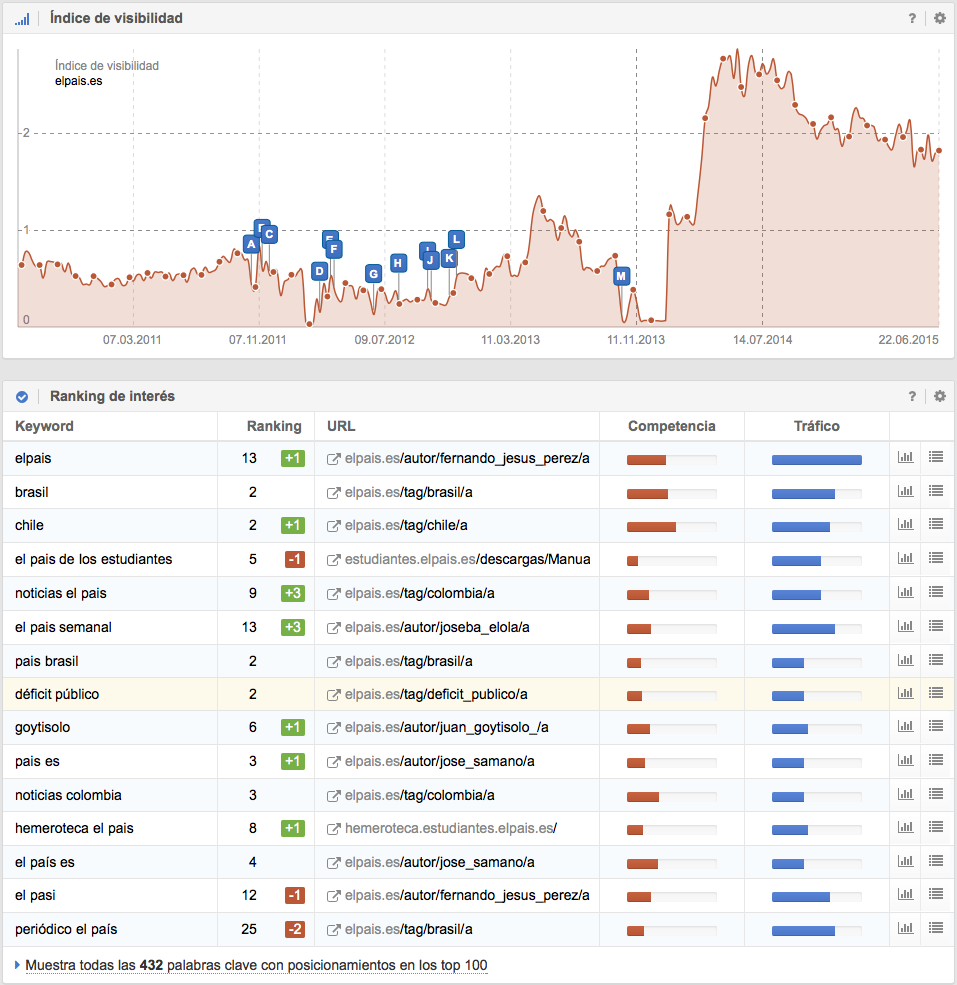Sort table by Ranking column header
The width and height of the screenshot is (957, 985).
(273, 426)
